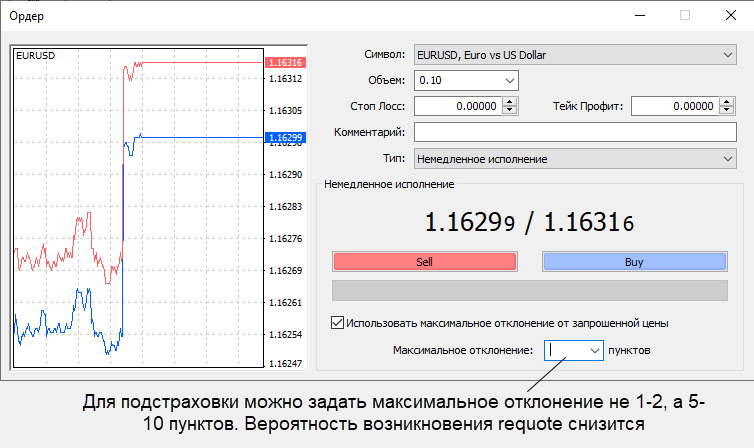
Task: Click the blue bid price label 1.16299
Action: (x=286, y=138)
